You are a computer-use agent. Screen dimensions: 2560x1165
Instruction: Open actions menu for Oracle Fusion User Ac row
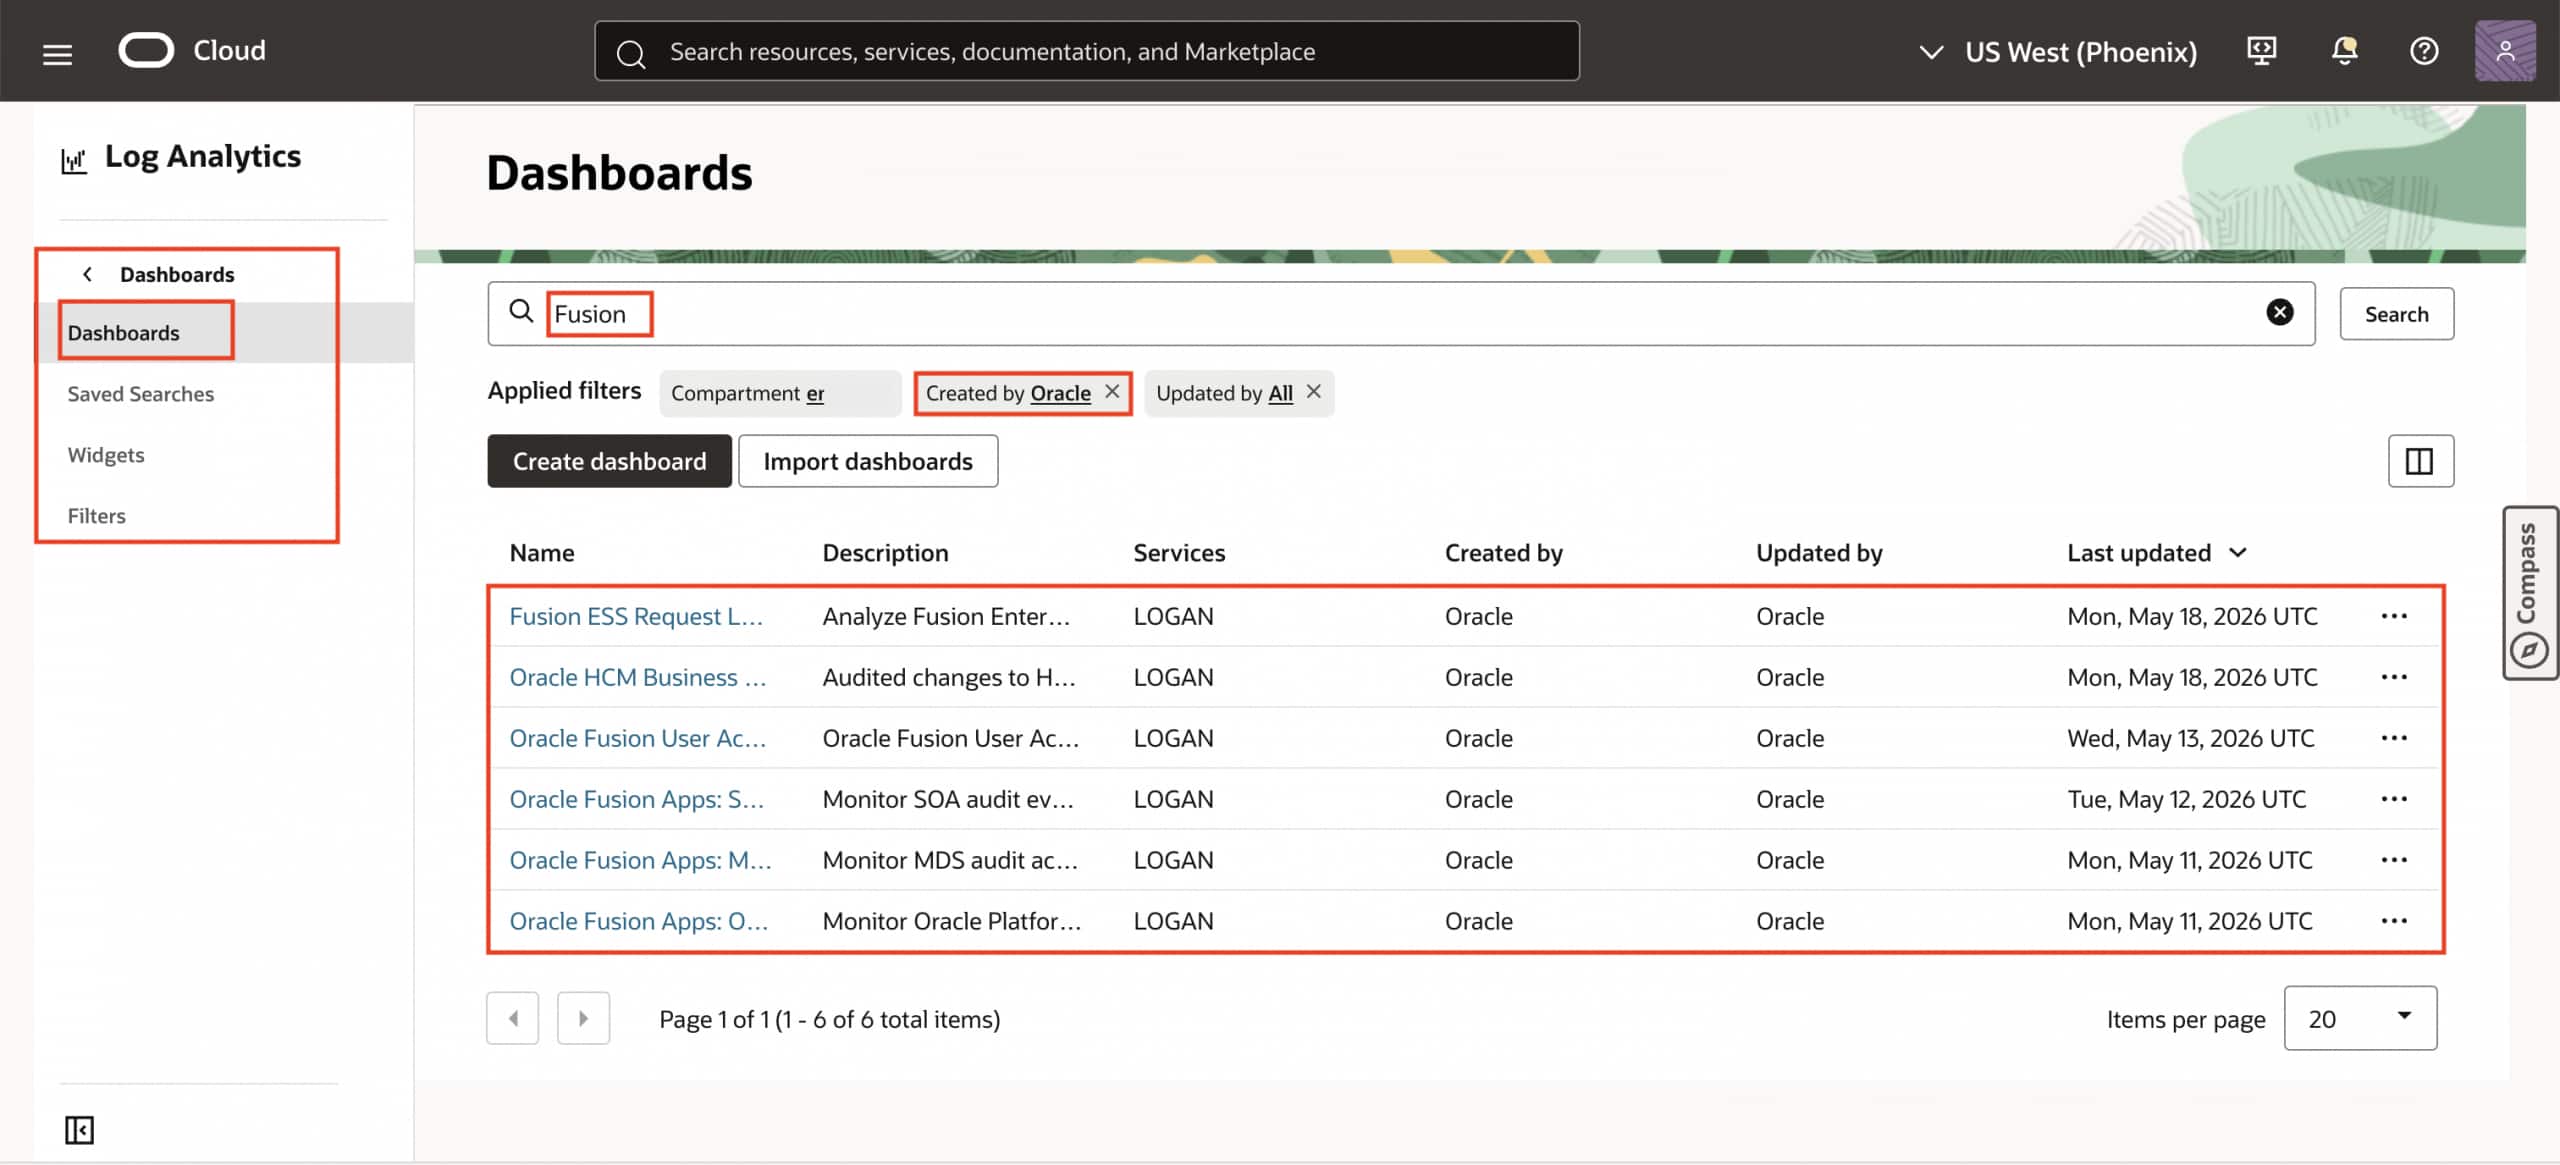click(2394, 738)
